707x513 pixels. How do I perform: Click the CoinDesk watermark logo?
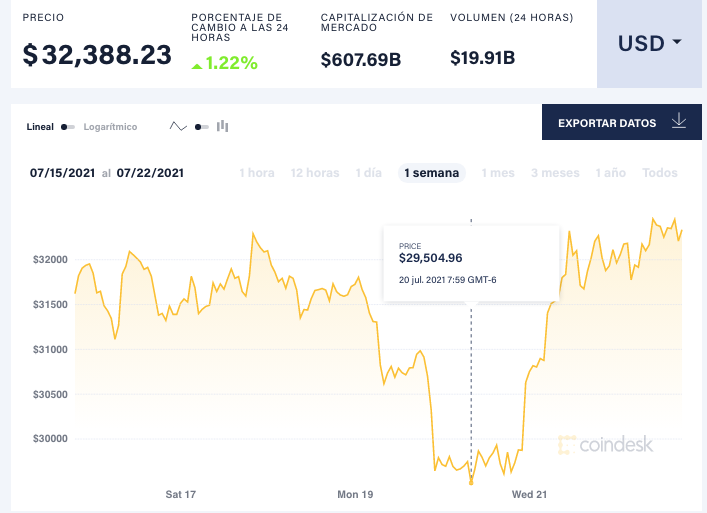[606, 444]
